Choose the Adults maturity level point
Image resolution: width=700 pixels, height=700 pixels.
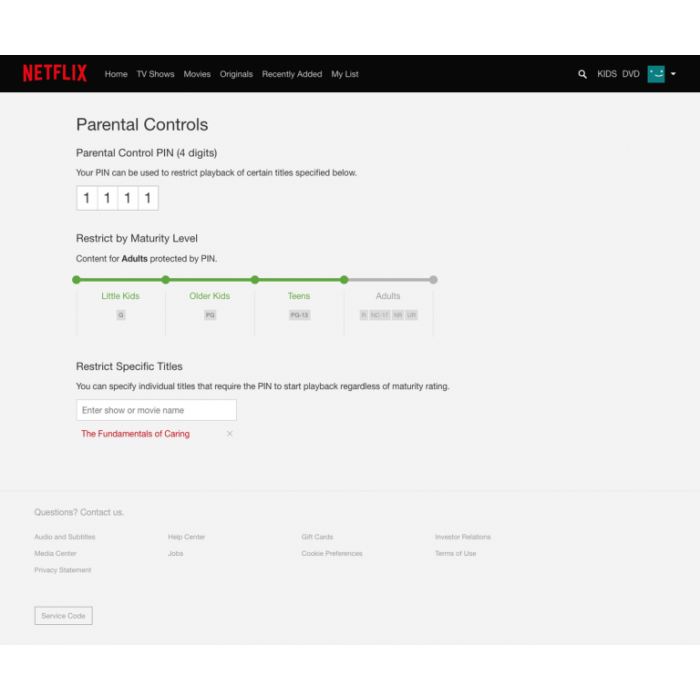click(x=433, y=280)
